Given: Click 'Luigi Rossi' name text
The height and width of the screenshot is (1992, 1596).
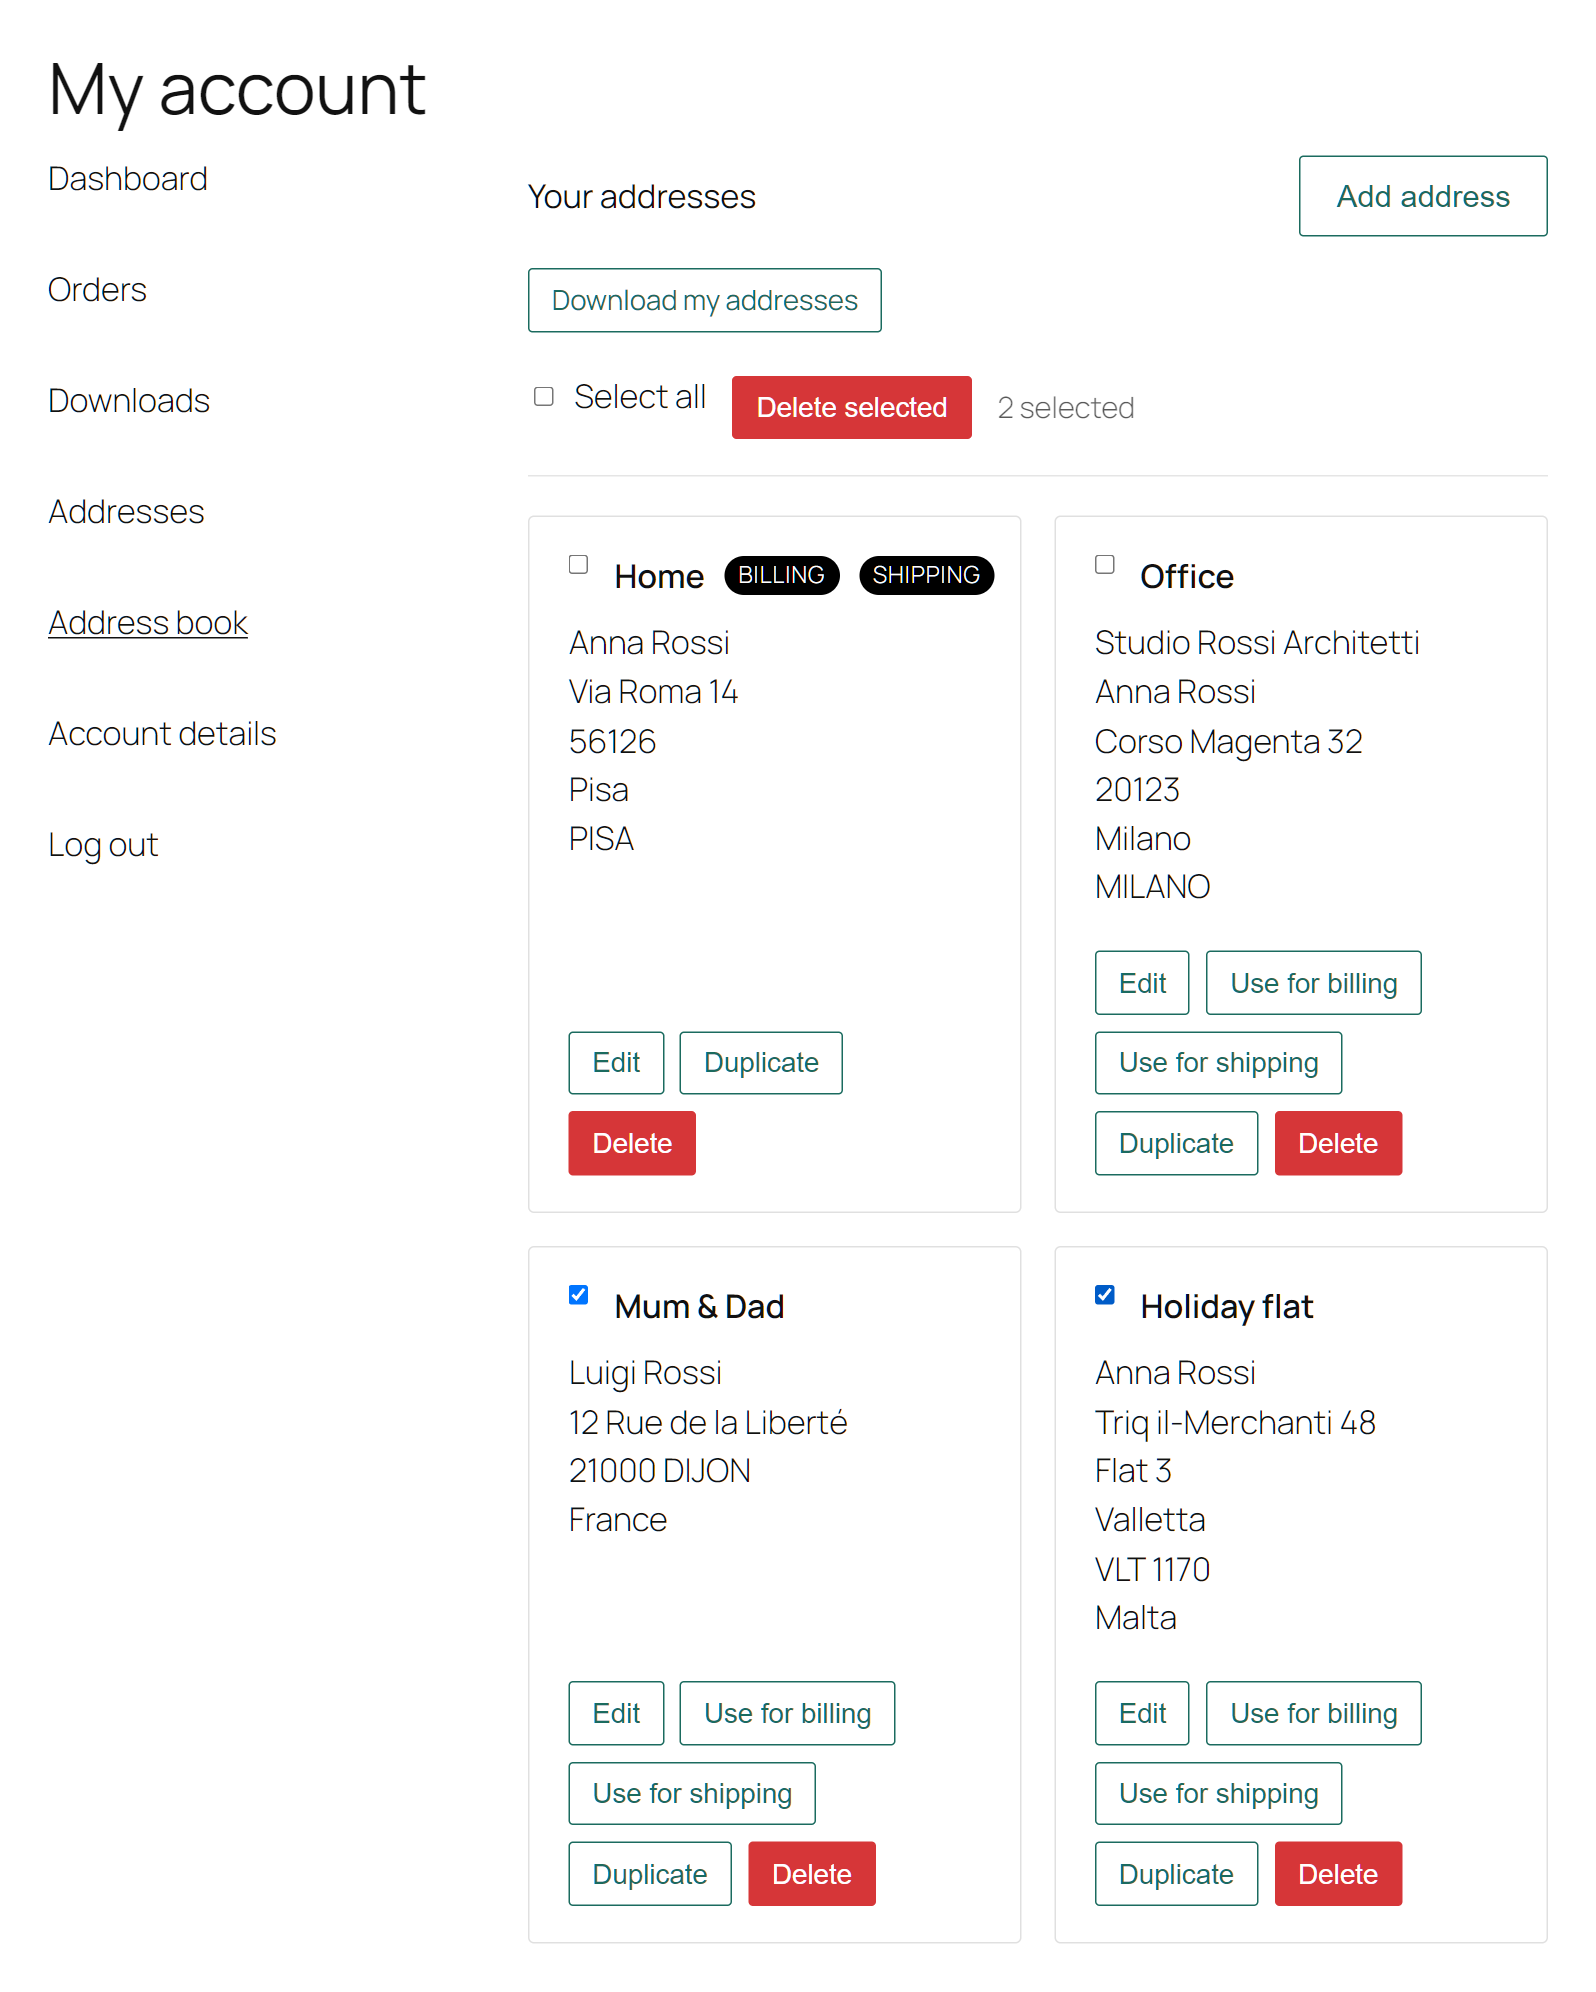Looking at the screenshot, I should tap(645, 1373).
